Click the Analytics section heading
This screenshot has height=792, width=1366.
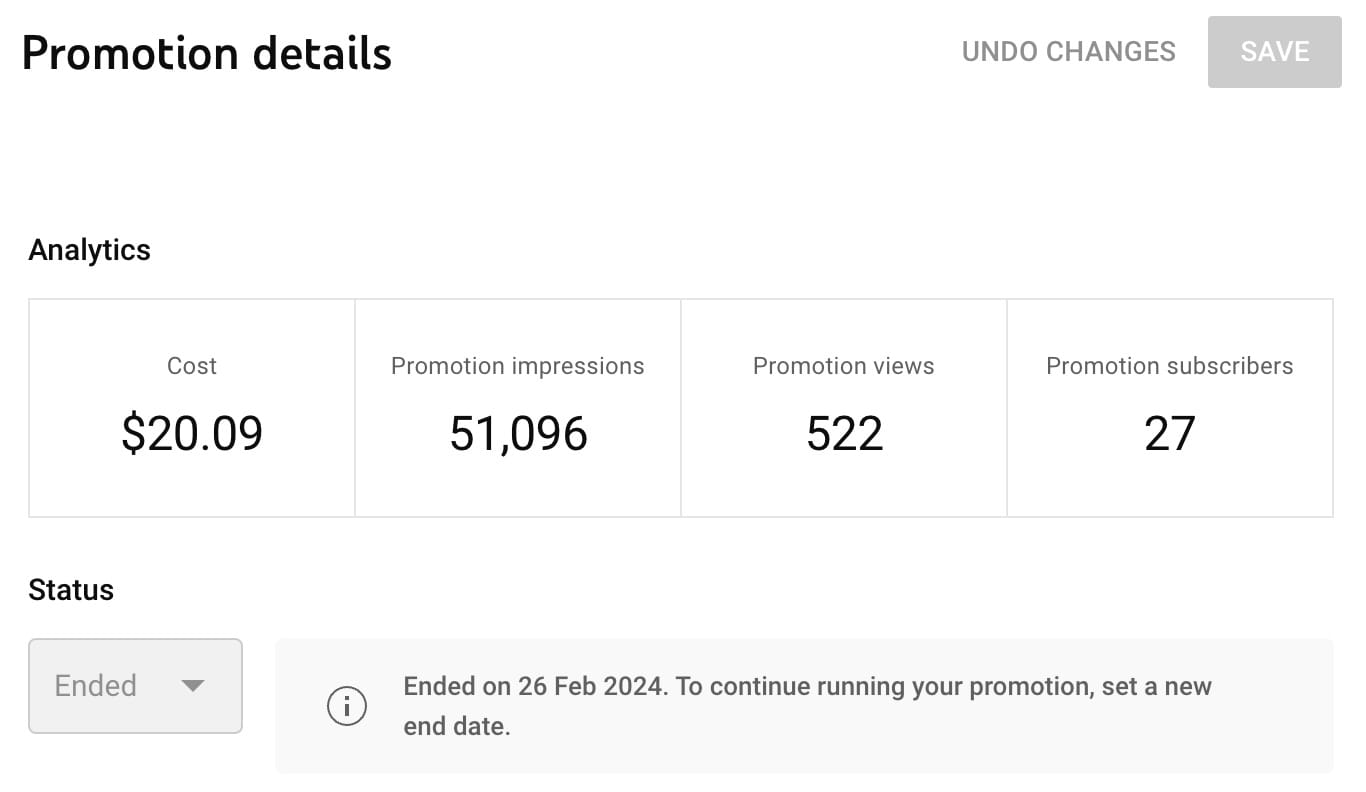coord(89,249)
